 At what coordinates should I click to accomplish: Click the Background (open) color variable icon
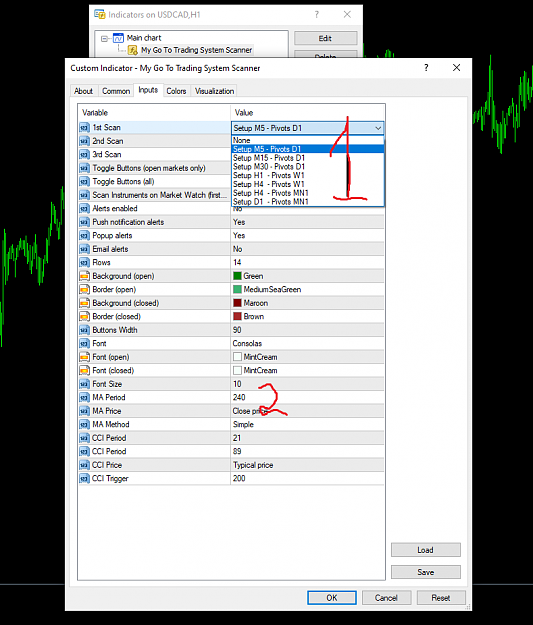pos(84,276)
